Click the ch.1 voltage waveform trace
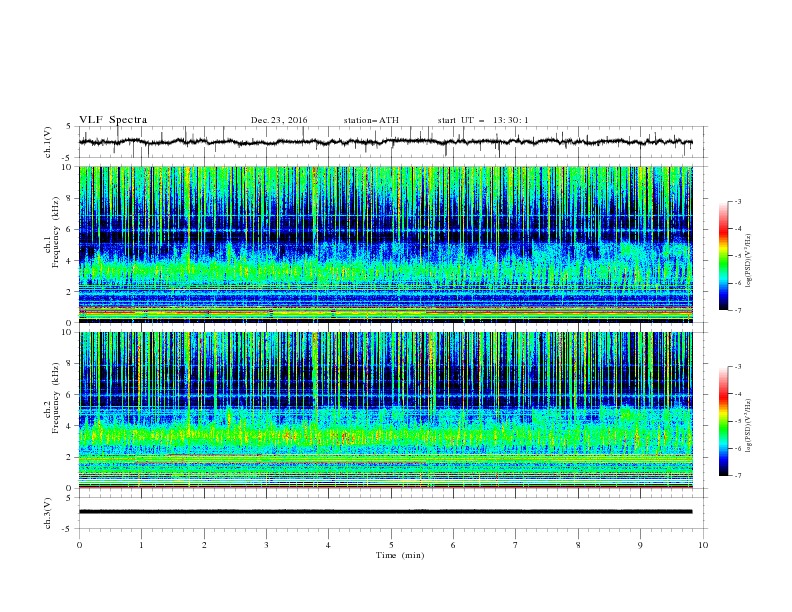The height and width of the screenshot is (612, 792). pyautogui.click(x=385, y=142)
